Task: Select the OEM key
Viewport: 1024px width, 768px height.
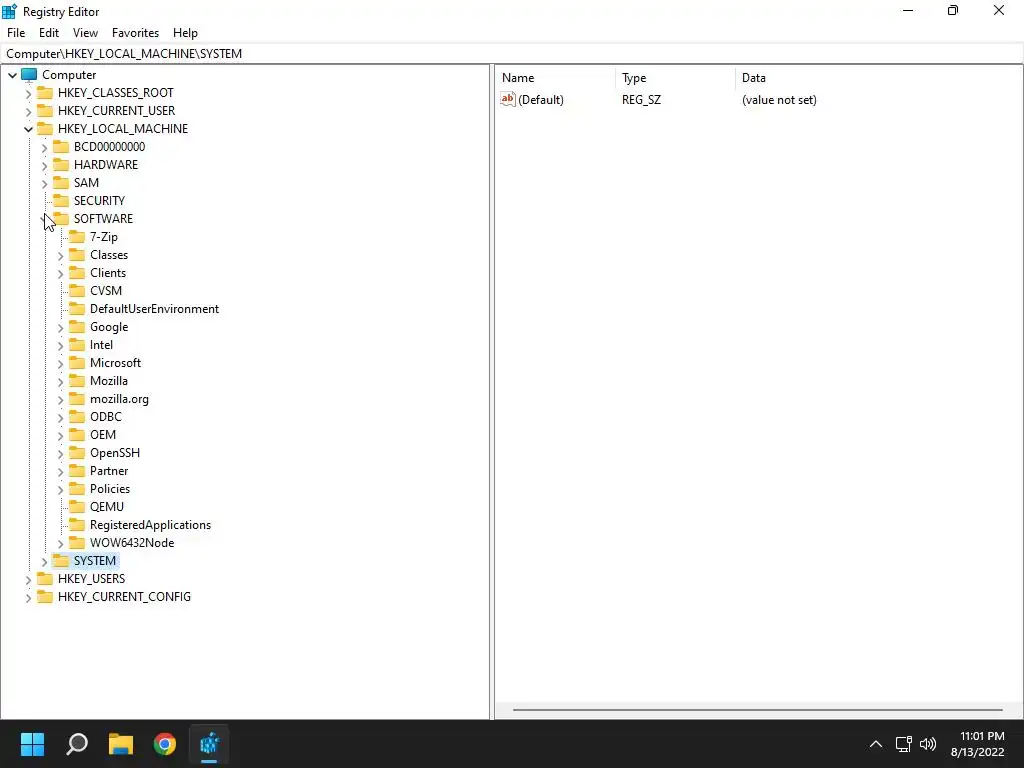Action: [x=103, y=435]
